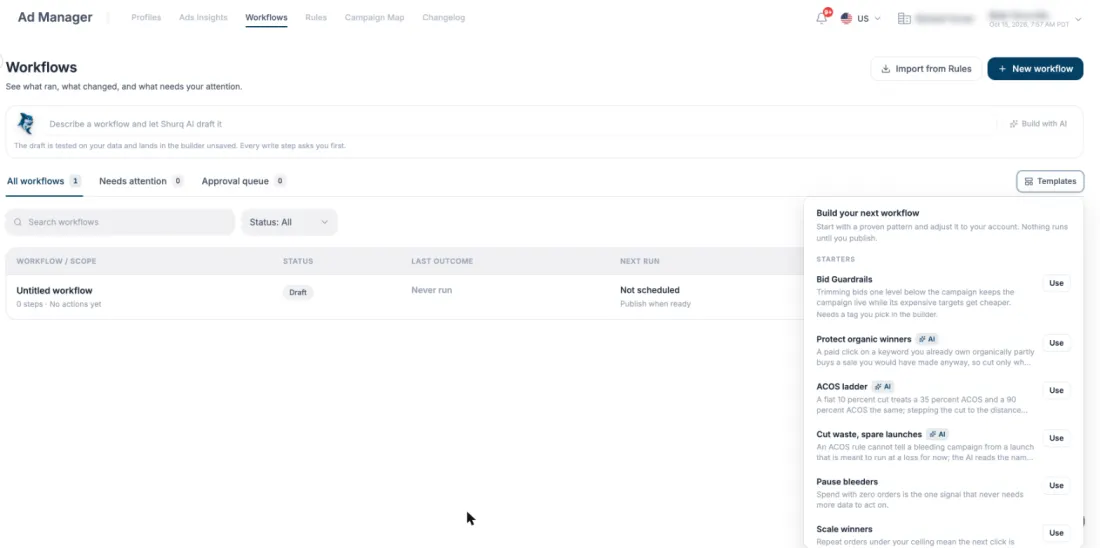Use the Pause bleeders template
The width and height of the screenshot is (1100, 548).
1056,486
